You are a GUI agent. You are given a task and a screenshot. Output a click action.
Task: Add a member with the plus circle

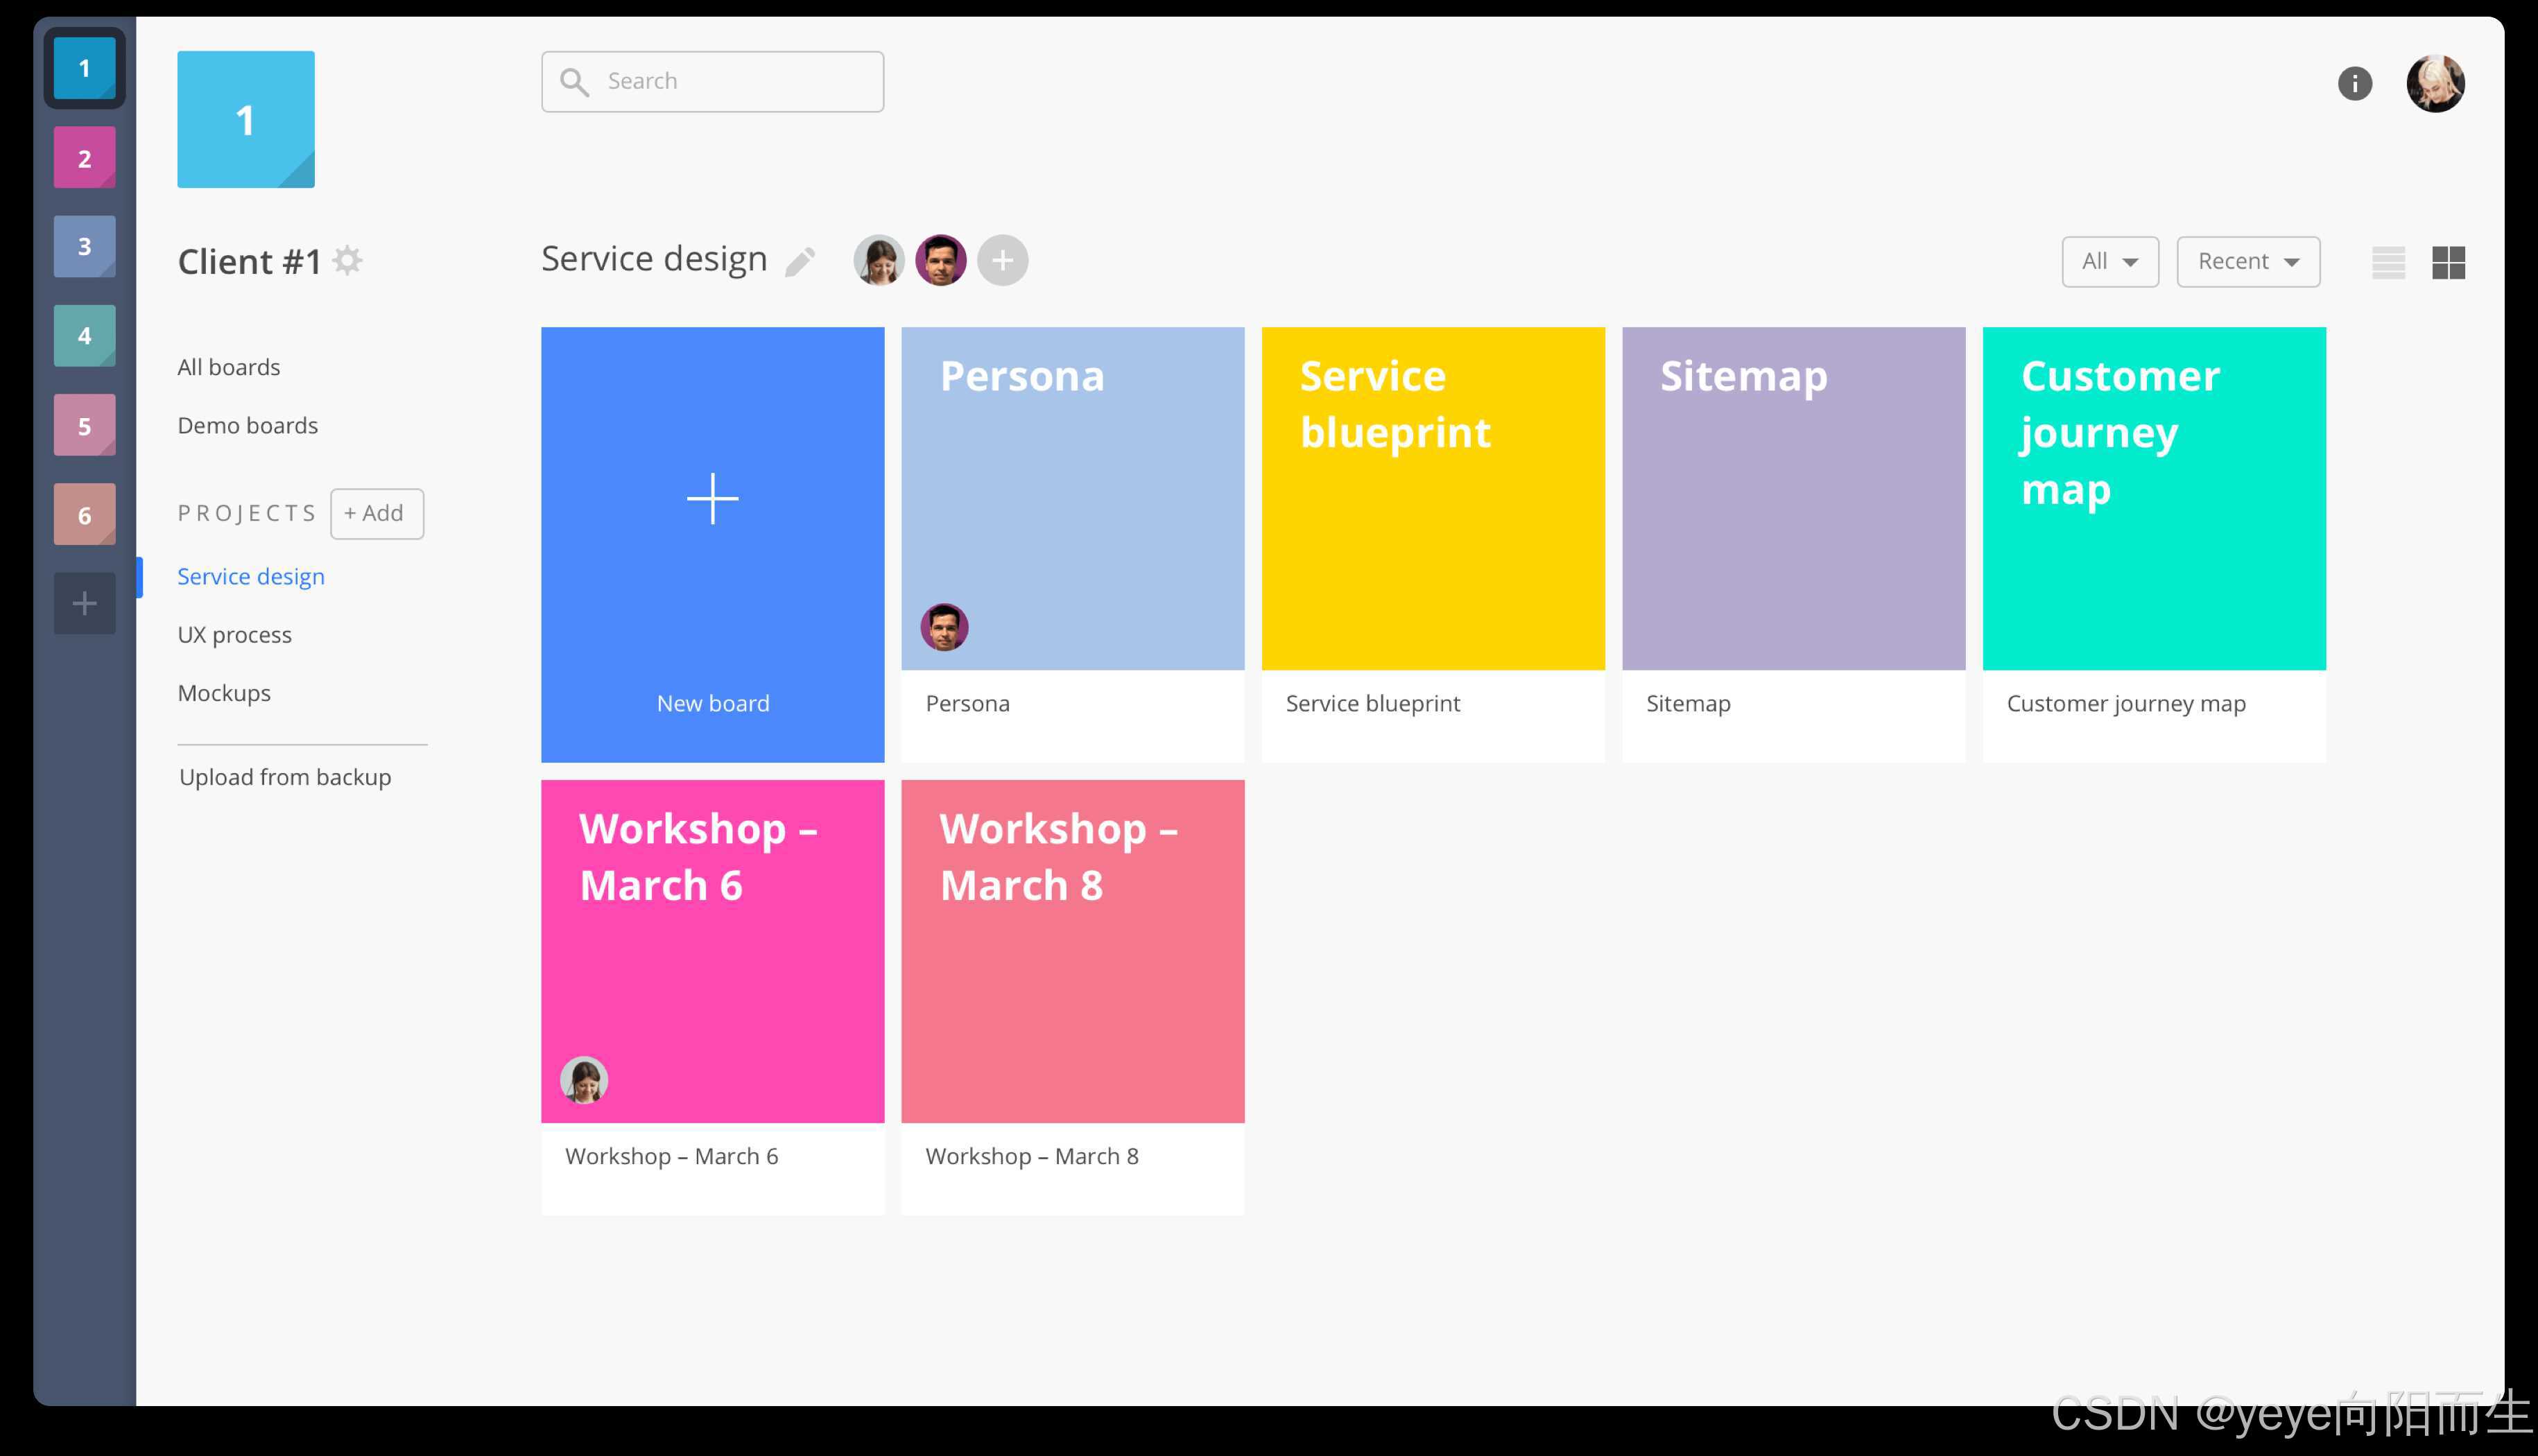point(1002,261)
